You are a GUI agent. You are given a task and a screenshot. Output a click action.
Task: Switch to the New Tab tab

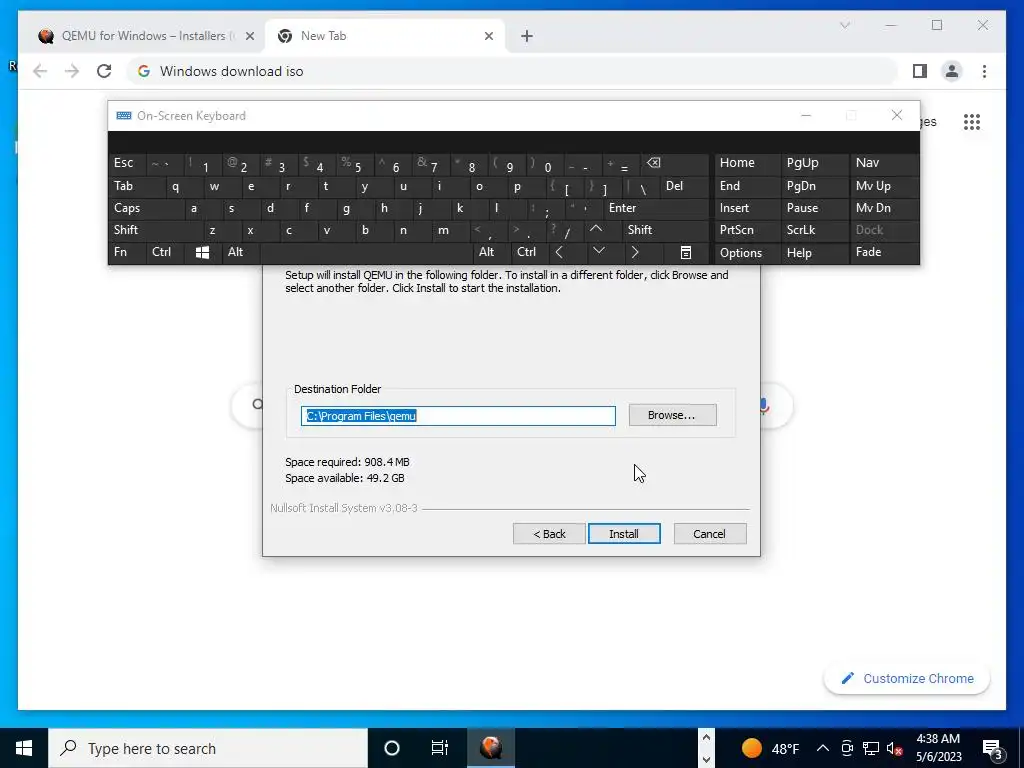385,36
